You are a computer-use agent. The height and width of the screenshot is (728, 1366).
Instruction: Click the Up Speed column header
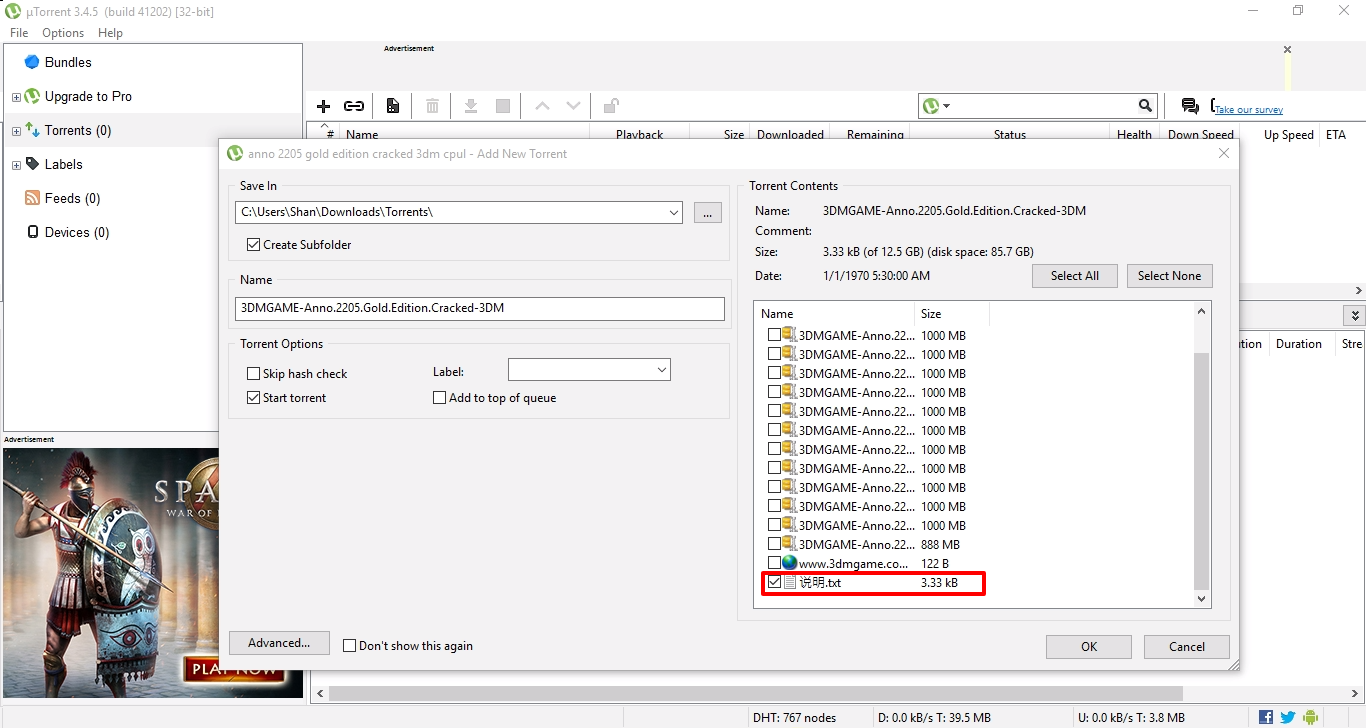click(x=1288, y=135)
